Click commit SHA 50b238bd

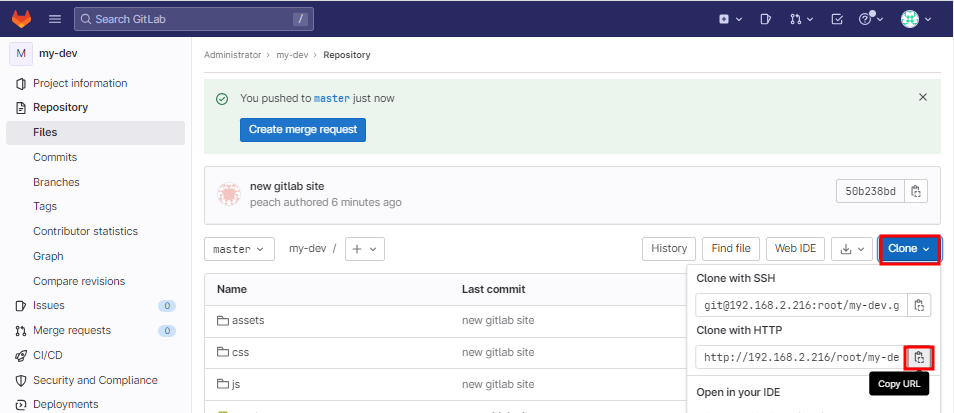pos(871,192)
